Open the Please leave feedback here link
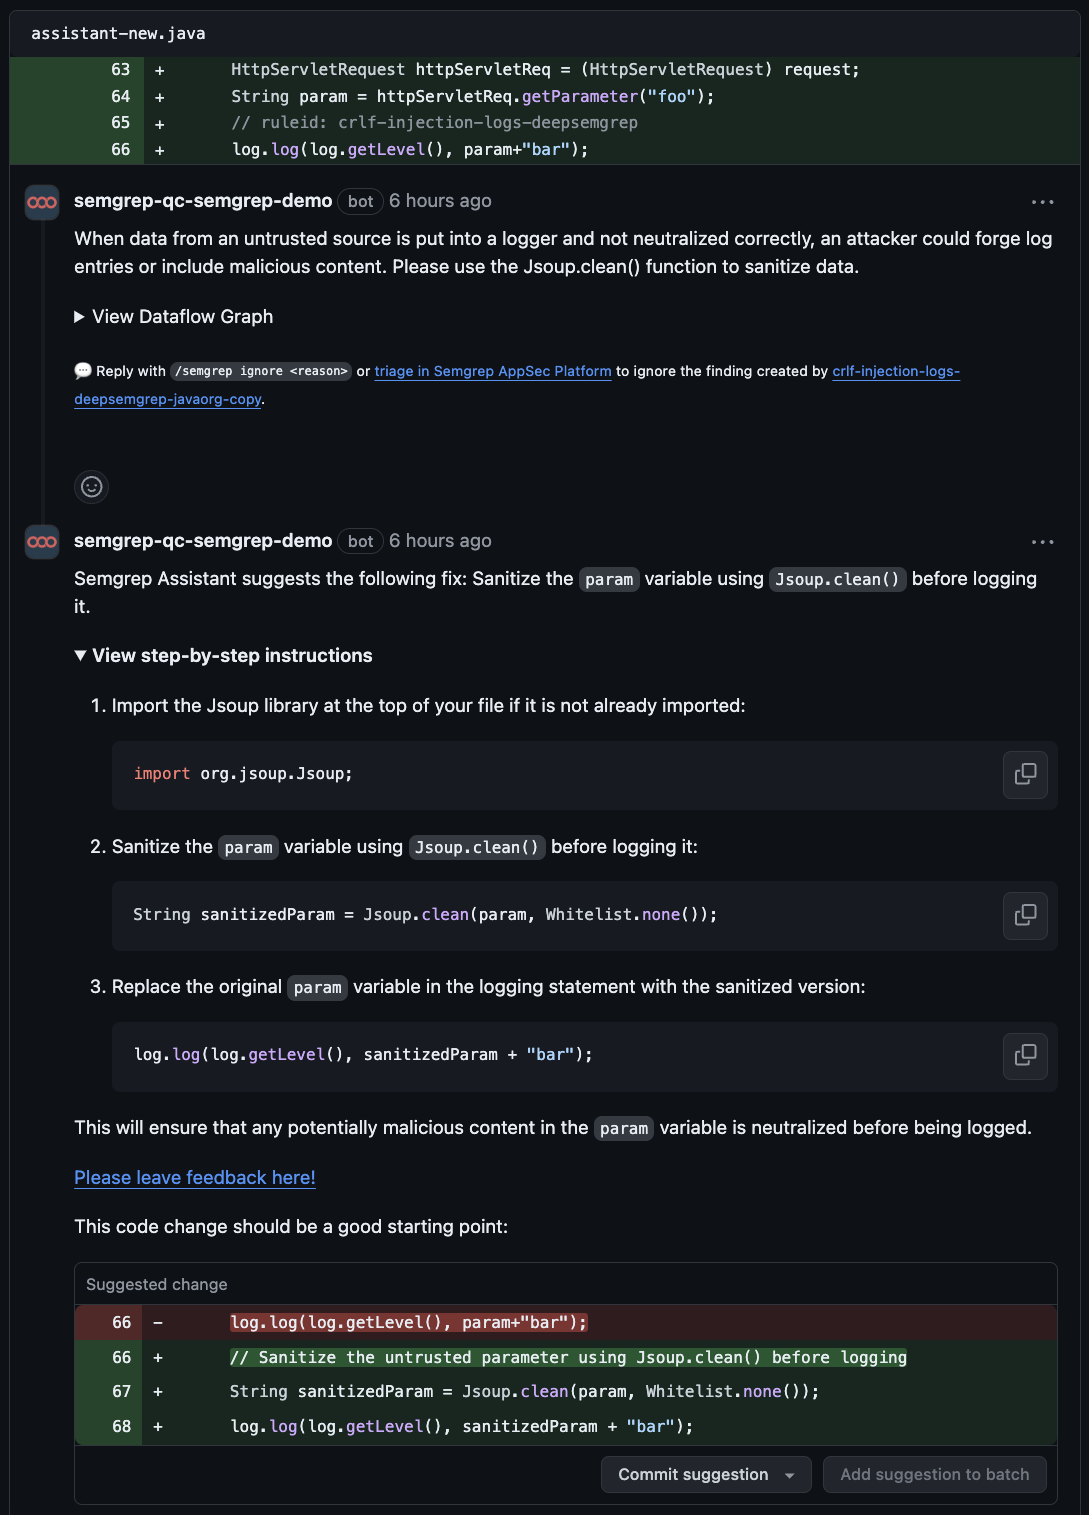 [x=194, y=1177]
